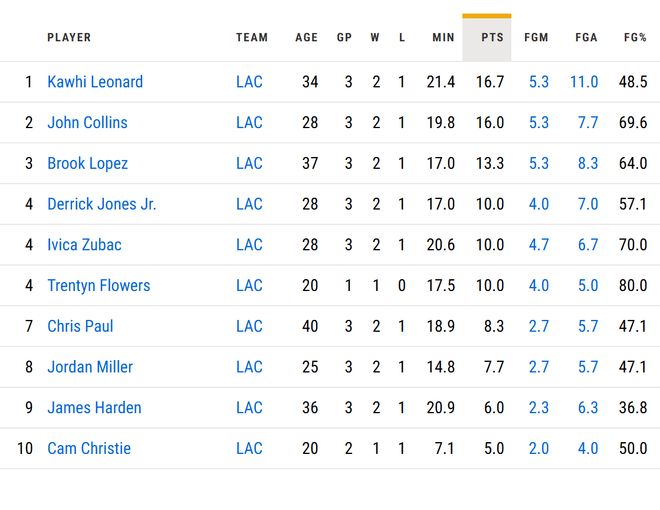This screenshot has width=660, height=510.
Task: Sort by FG% column header
Action: (635, 38)
